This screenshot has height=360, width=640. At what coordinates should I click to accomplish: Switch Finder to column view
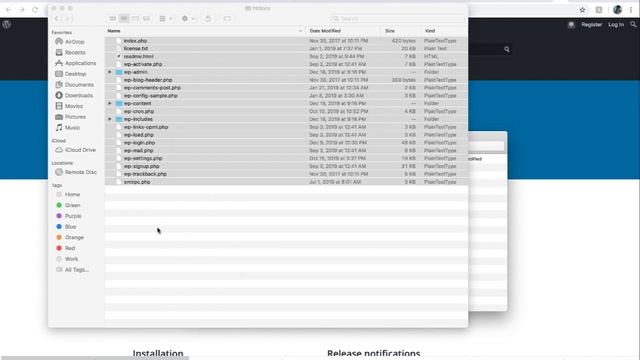[135, 18]
